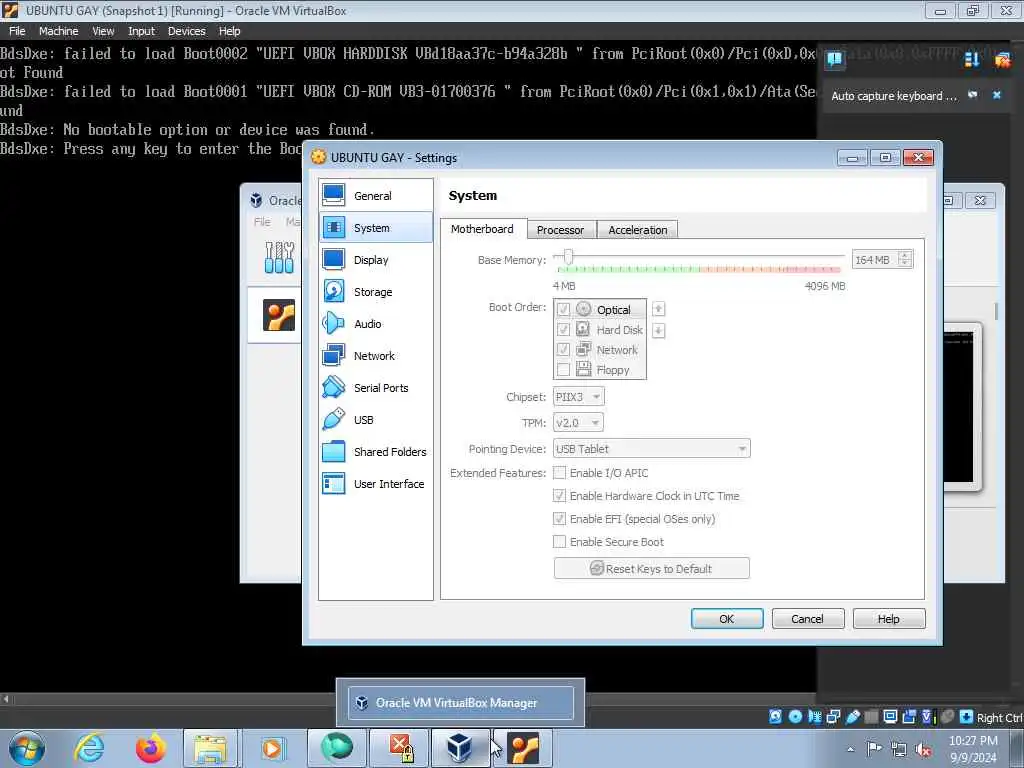This screenshot has height=768, width=1024.
Task: Enable the Floppy boot order checkbox
Action: (x=563, y=370)
